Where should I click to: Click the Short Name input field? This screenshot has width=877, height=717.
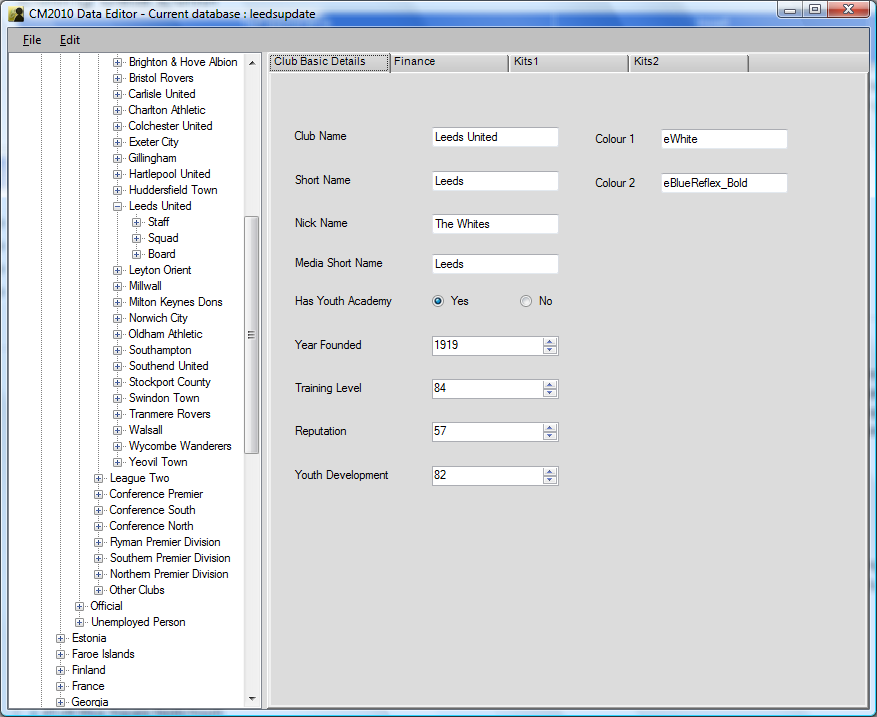coord(495,181)
